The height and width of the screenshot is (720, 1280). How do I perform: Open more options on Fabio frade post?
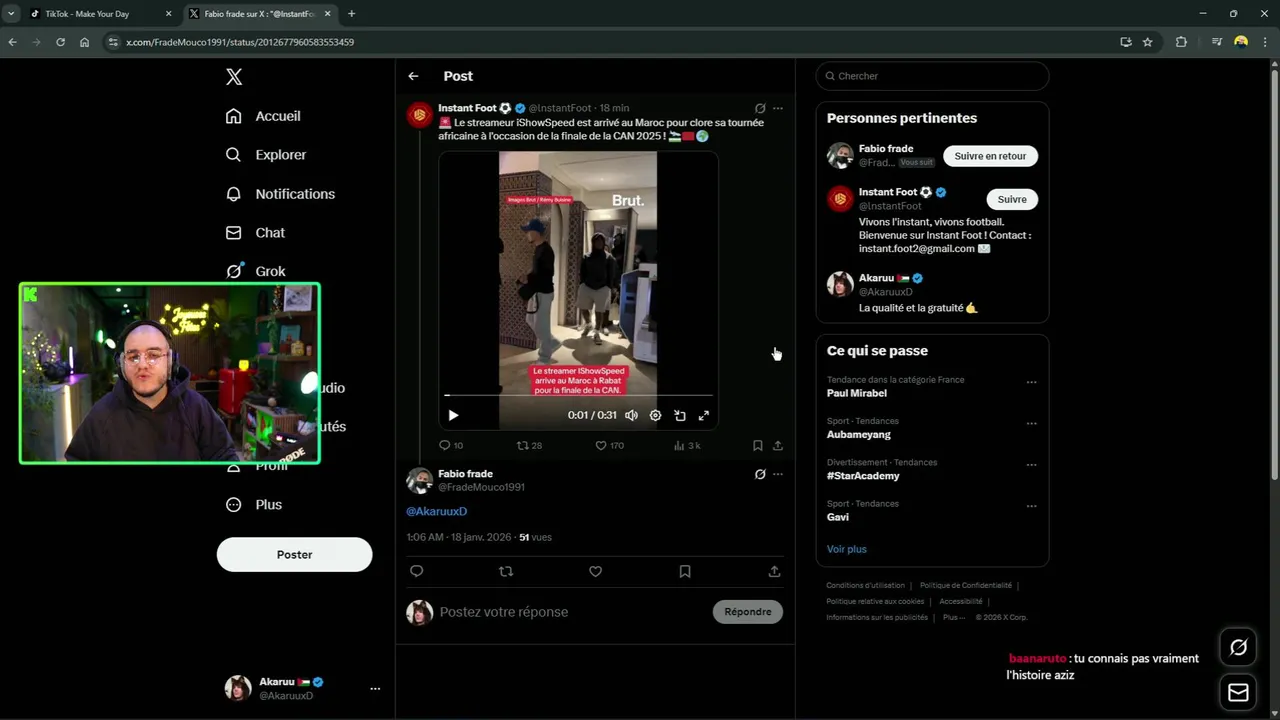(x=778, y=474)
